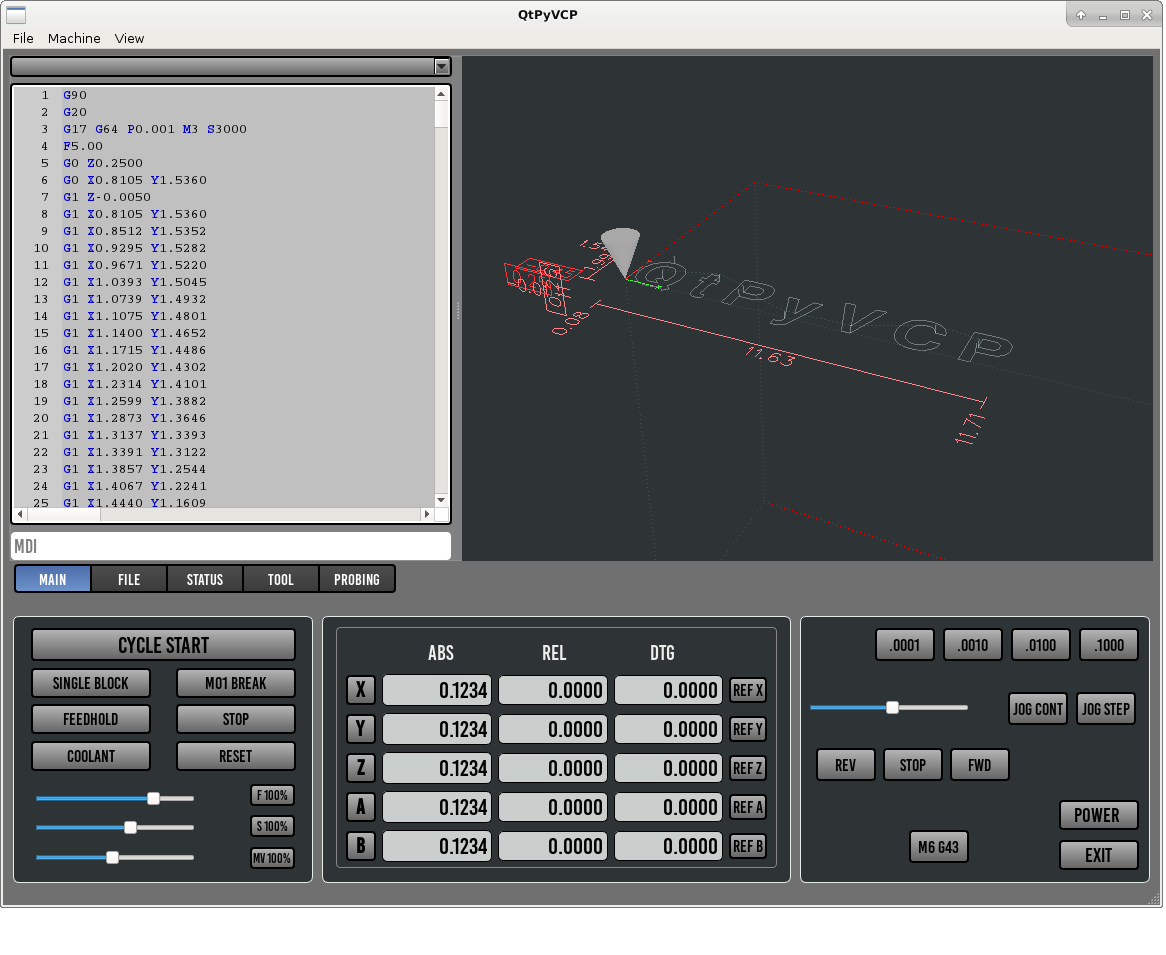Switch to the TOOL tab
This screenshot has height=955, width=1166.
click(x=280, y=579)
